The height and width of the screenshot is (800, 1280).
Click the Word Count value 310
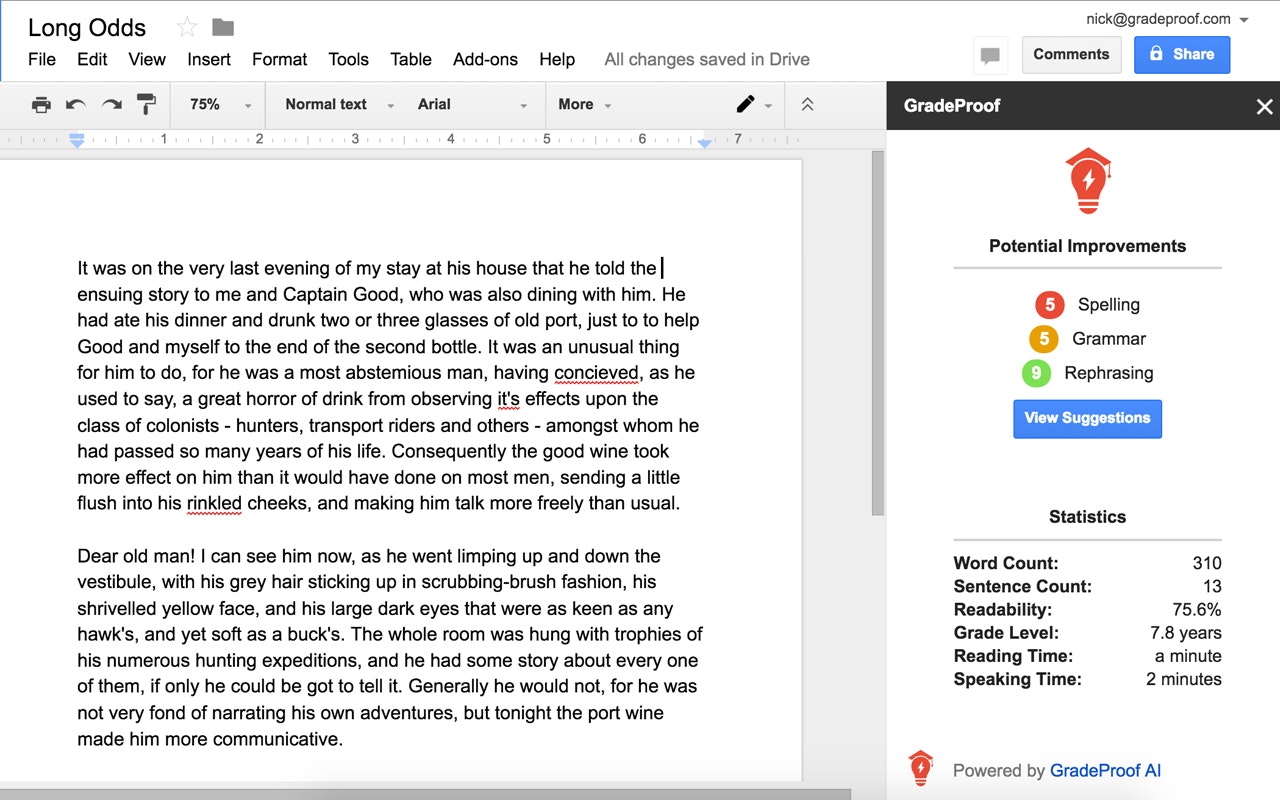tap(1207, 563)
